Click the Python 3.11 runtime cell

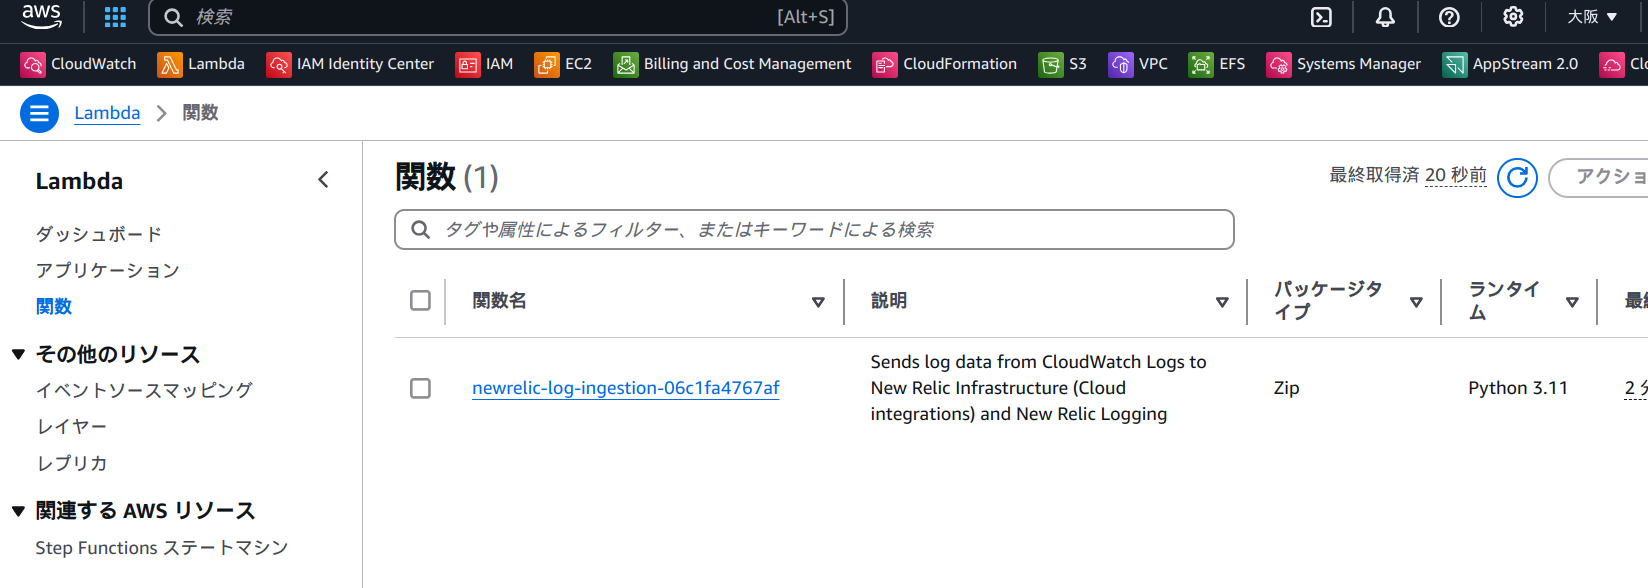point(1518,388)
